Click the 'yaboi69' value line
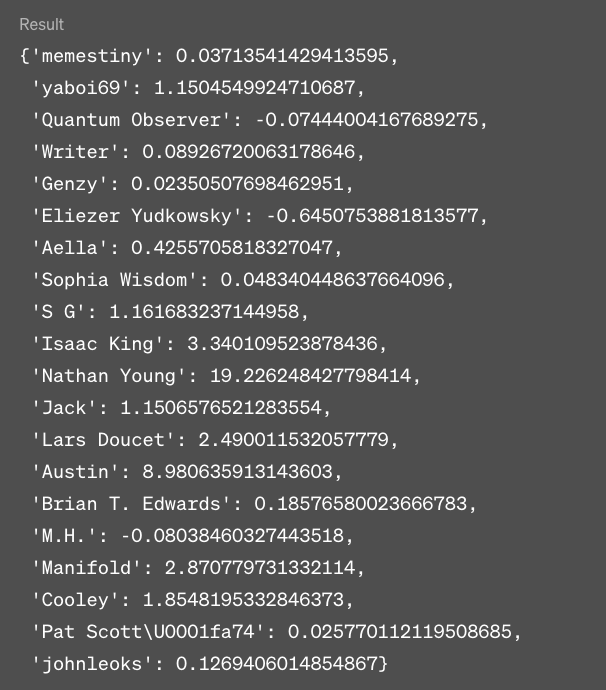This screenshot has height=690, width=606. point(198,88)
